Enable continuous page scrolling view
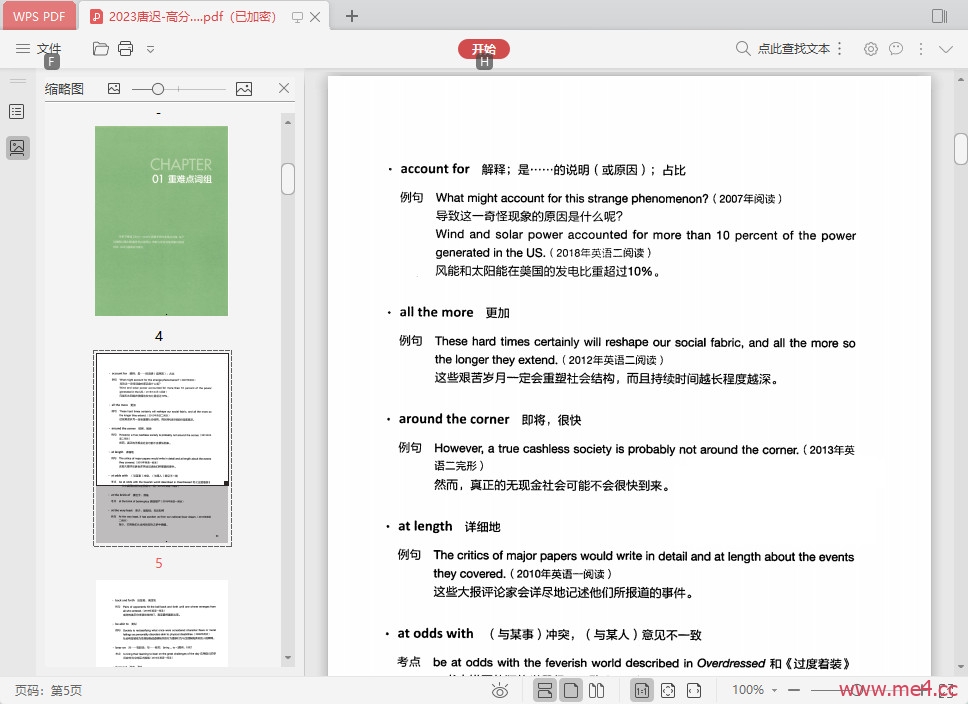The image size is (968, 704). [544, 690]
